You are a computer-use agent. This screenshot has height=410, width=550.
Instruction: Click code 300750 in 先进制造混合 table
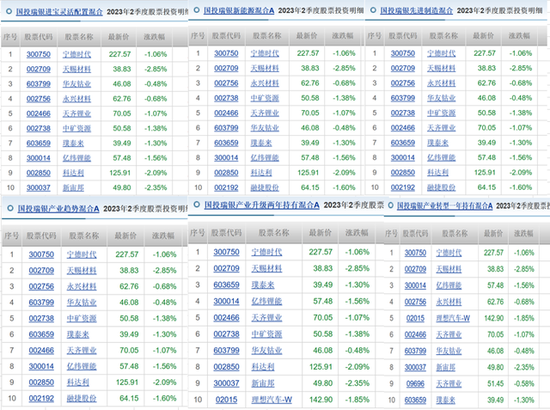click(x=403, y=53)
